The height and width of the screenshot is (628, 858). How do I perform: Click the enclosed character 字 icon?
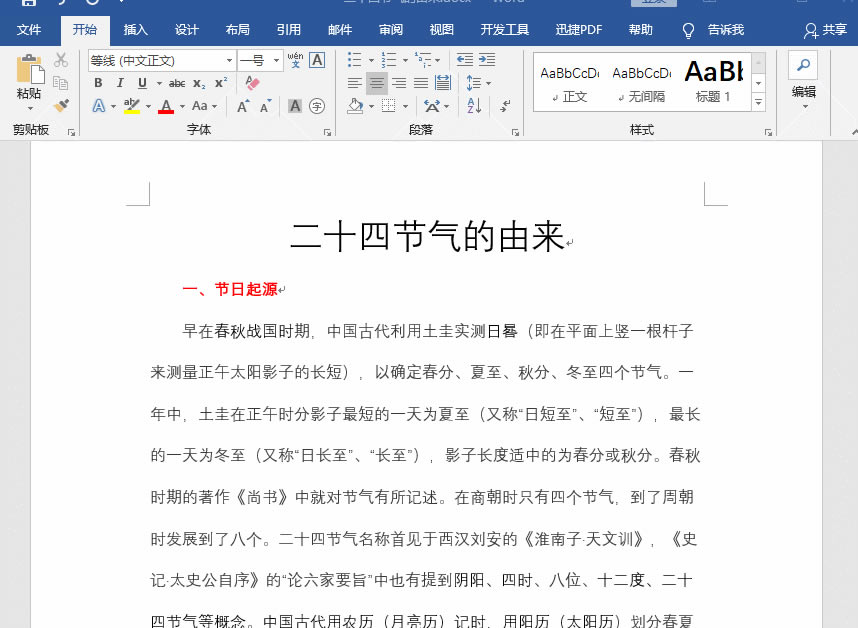coord(317,105)
